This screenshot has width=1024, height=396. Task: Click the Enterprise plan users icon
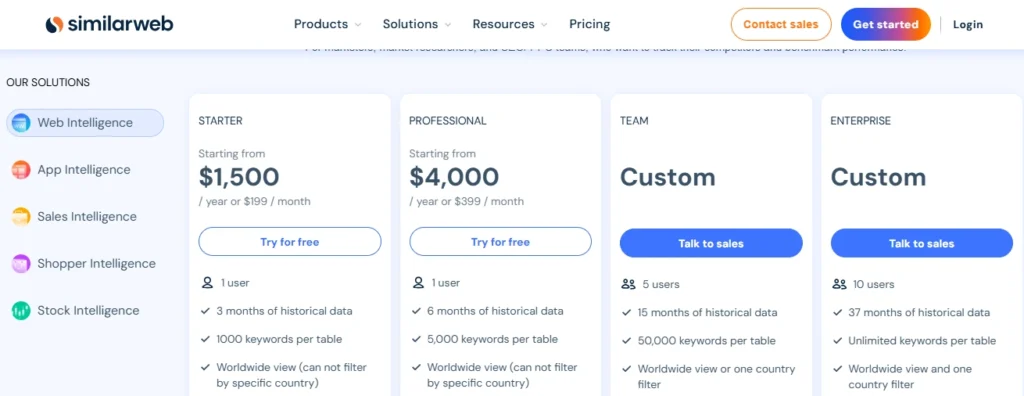pos(839,284)
